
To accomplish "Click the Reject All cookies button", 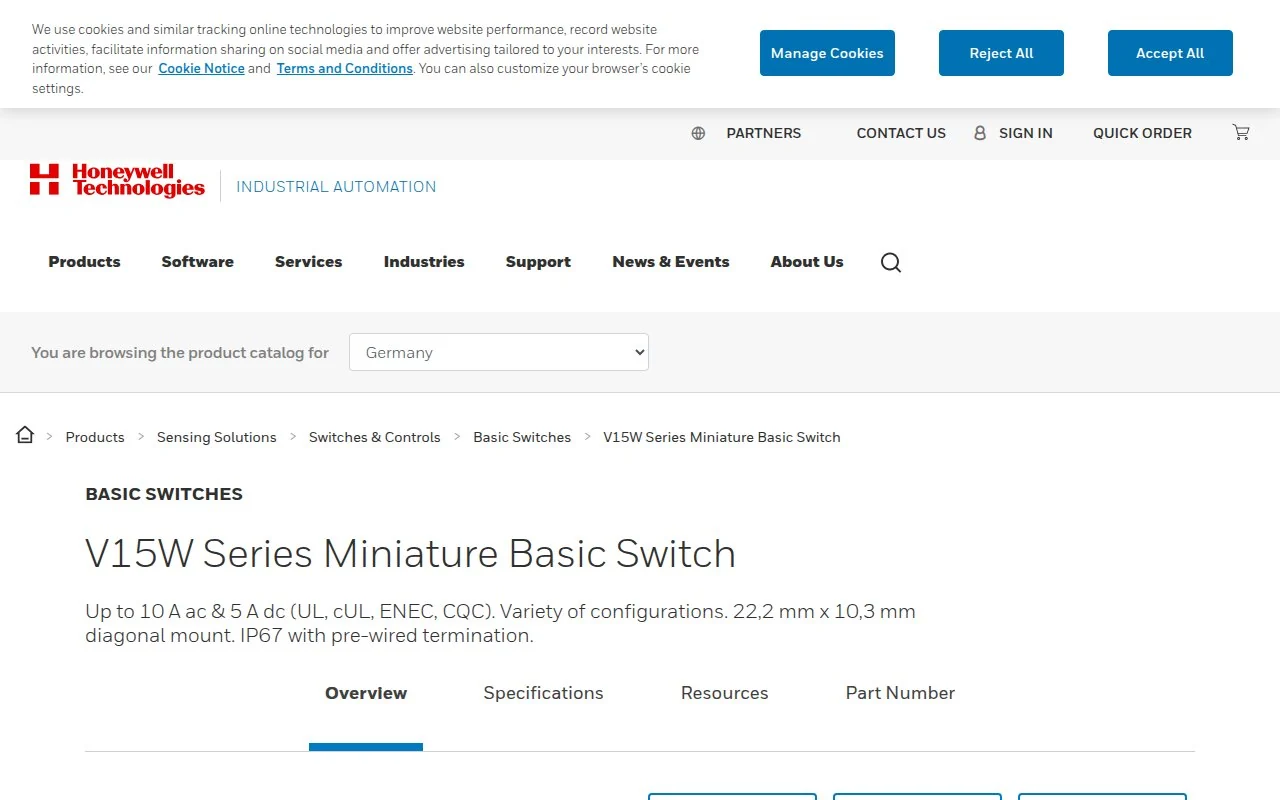I will coord(1001,53).
